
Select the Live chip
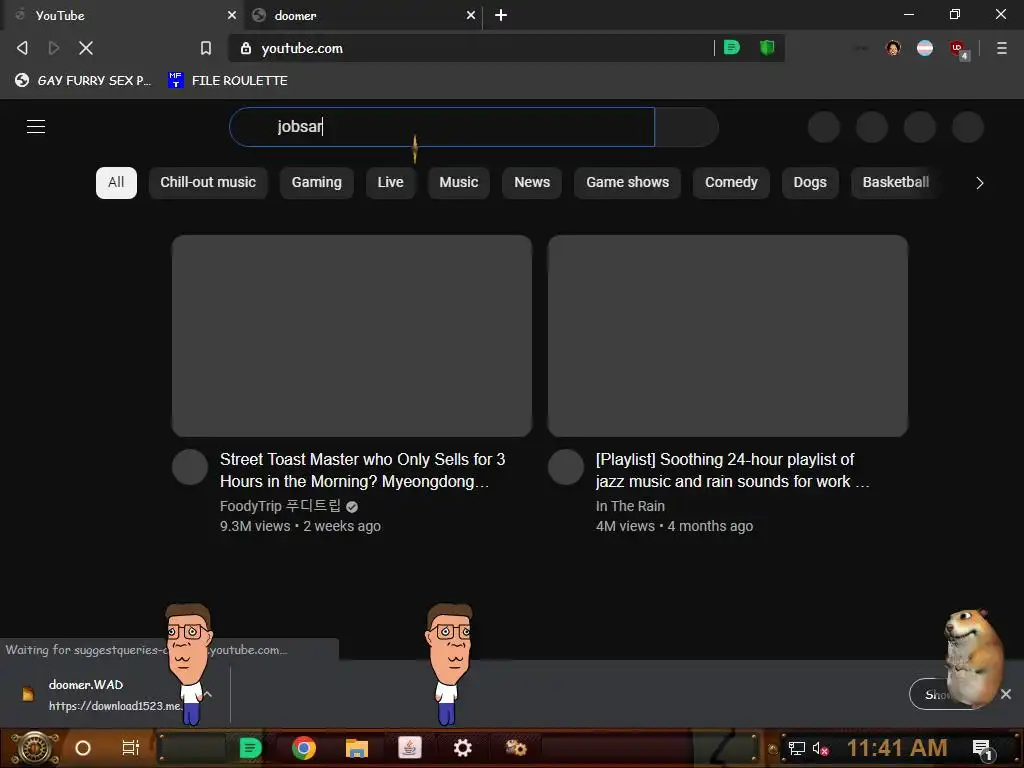pyautogui.click(x=391, y=182)
